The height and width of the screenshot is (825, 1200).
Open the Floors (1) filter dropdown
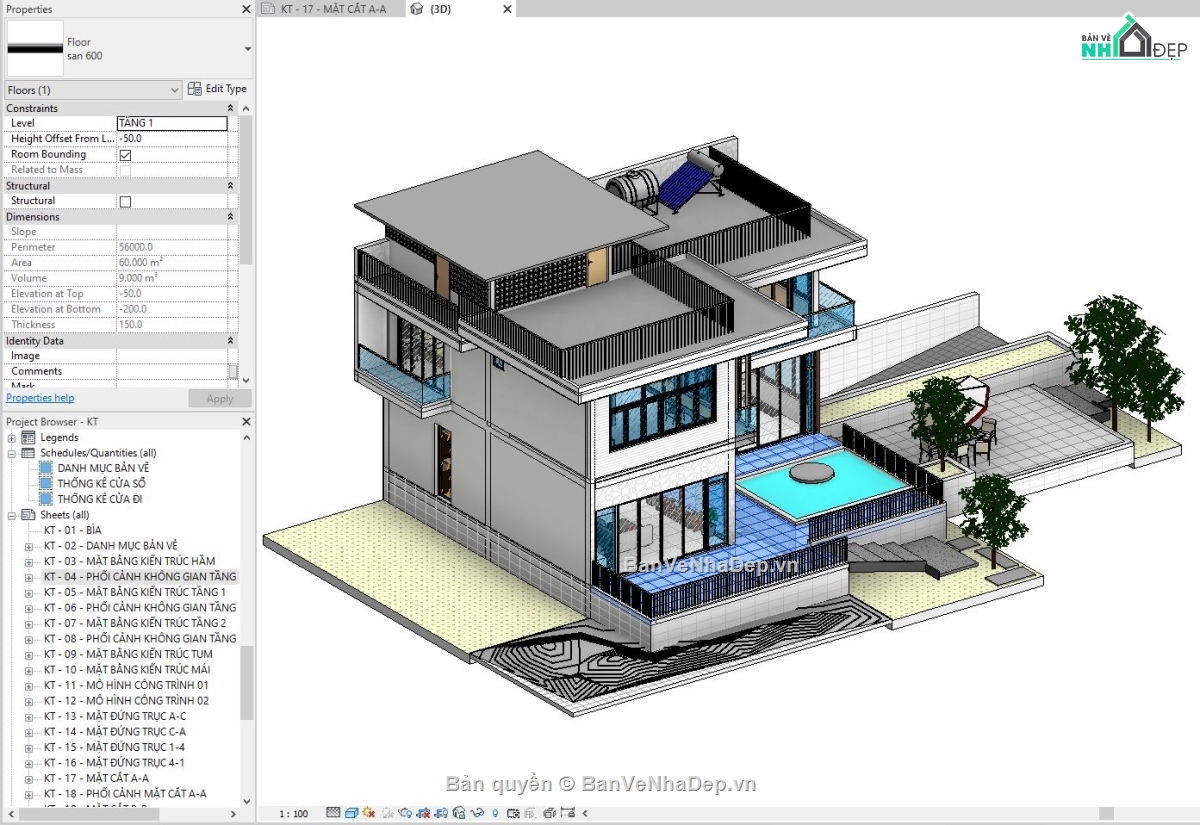[93, 90]
